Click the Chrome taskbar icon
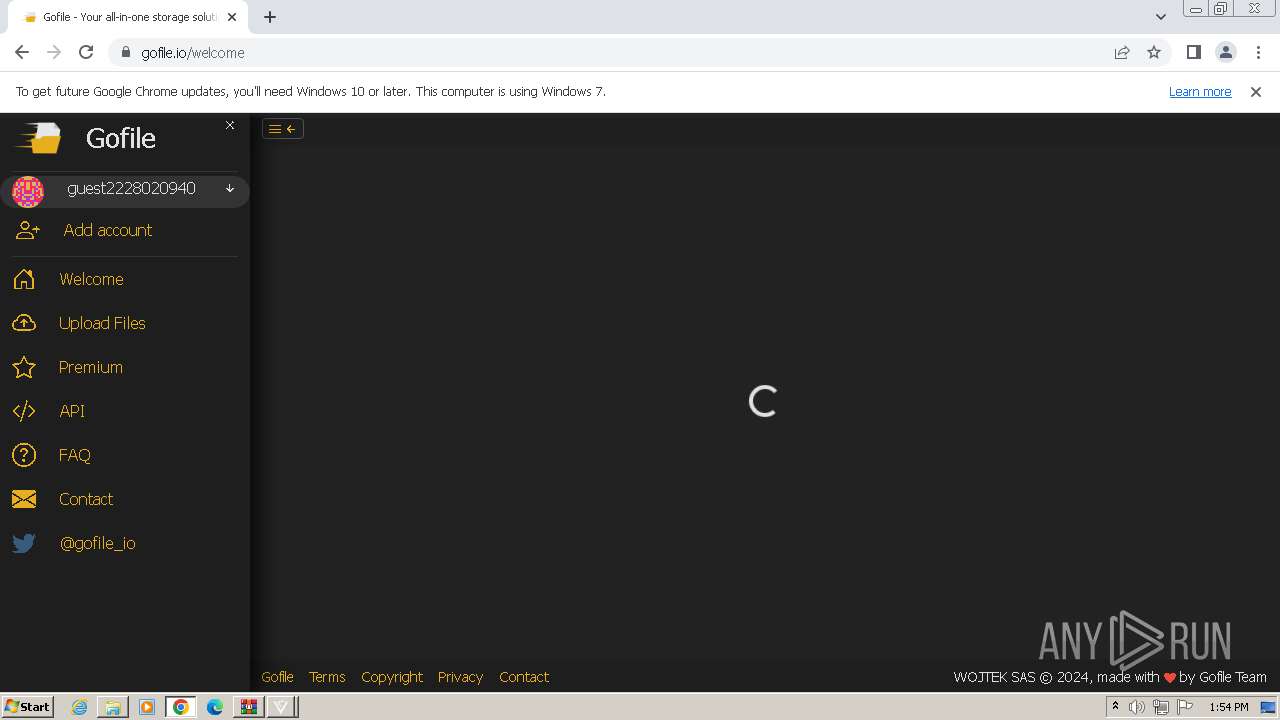This screenshot has width=1280, height=720. click(181, 707)
